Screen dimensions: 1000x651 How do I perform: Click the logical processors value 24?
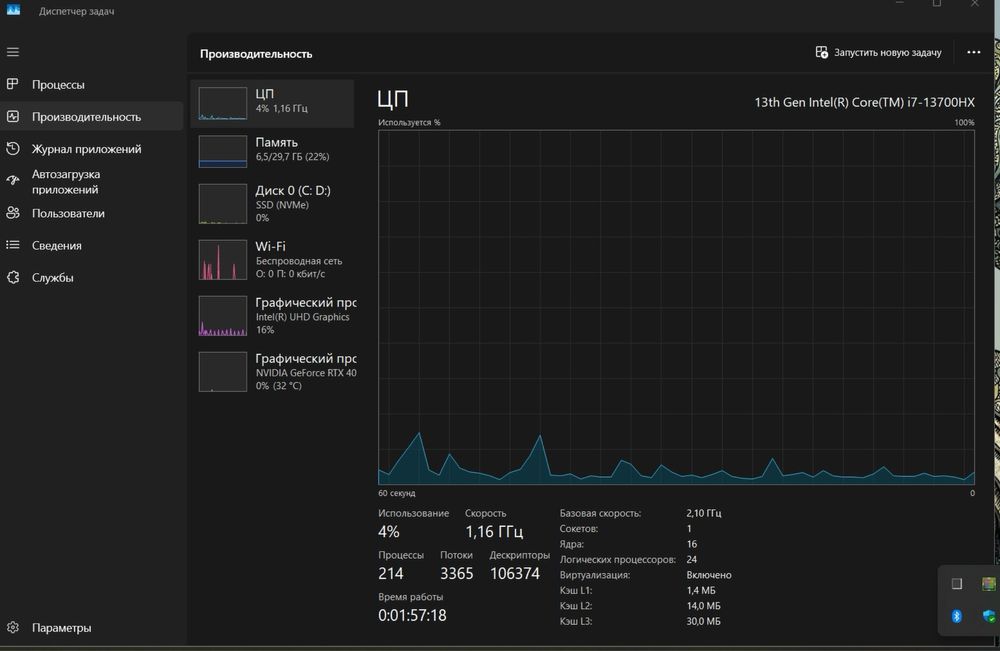click(x=692, y=559)
